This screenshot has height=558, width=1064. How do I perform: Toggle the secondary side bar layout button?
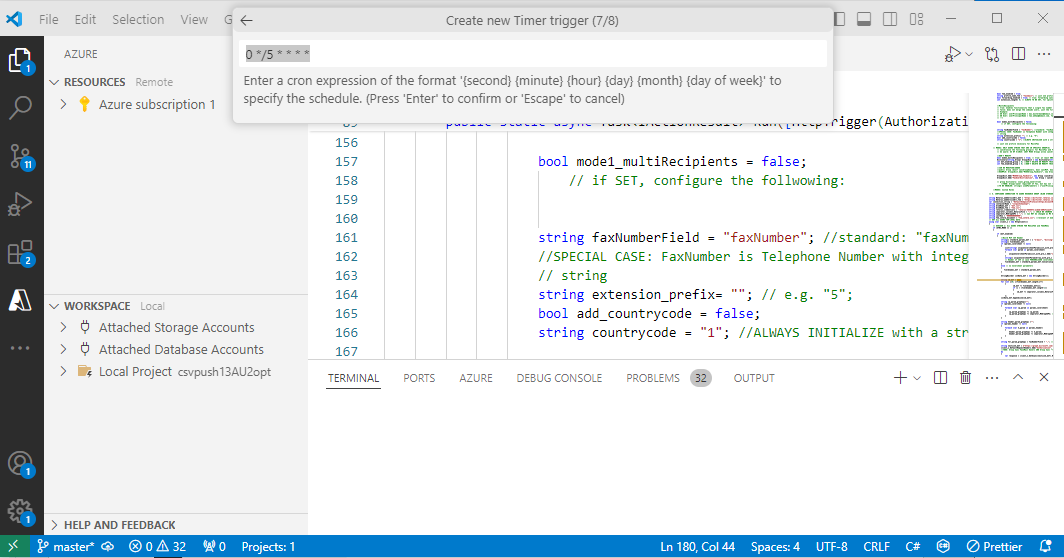pyautogui.click(x=890, y=19)
